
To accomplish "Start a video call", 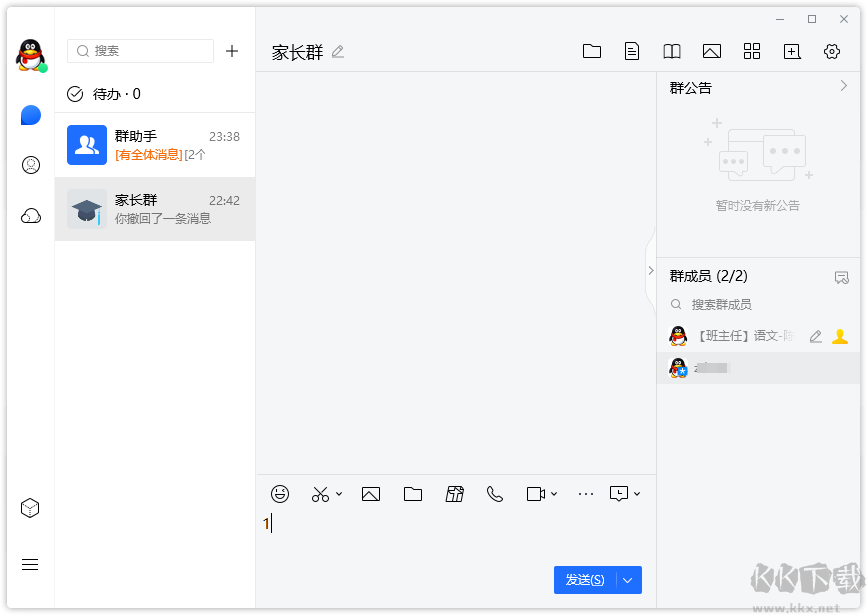I will pos(536,493).
